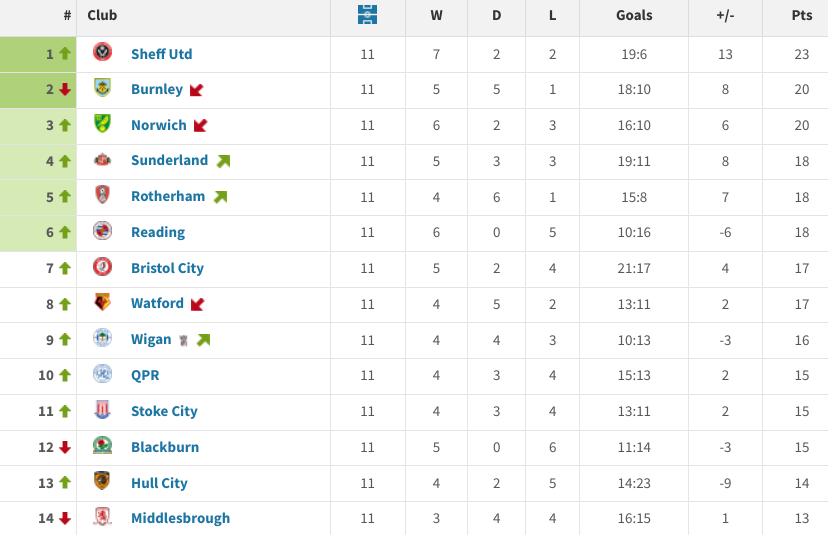The width and height of the screenshot is (828, 535).
Task: Click the Goals column header
Action: pyautogui.click(x=634, y=15)
